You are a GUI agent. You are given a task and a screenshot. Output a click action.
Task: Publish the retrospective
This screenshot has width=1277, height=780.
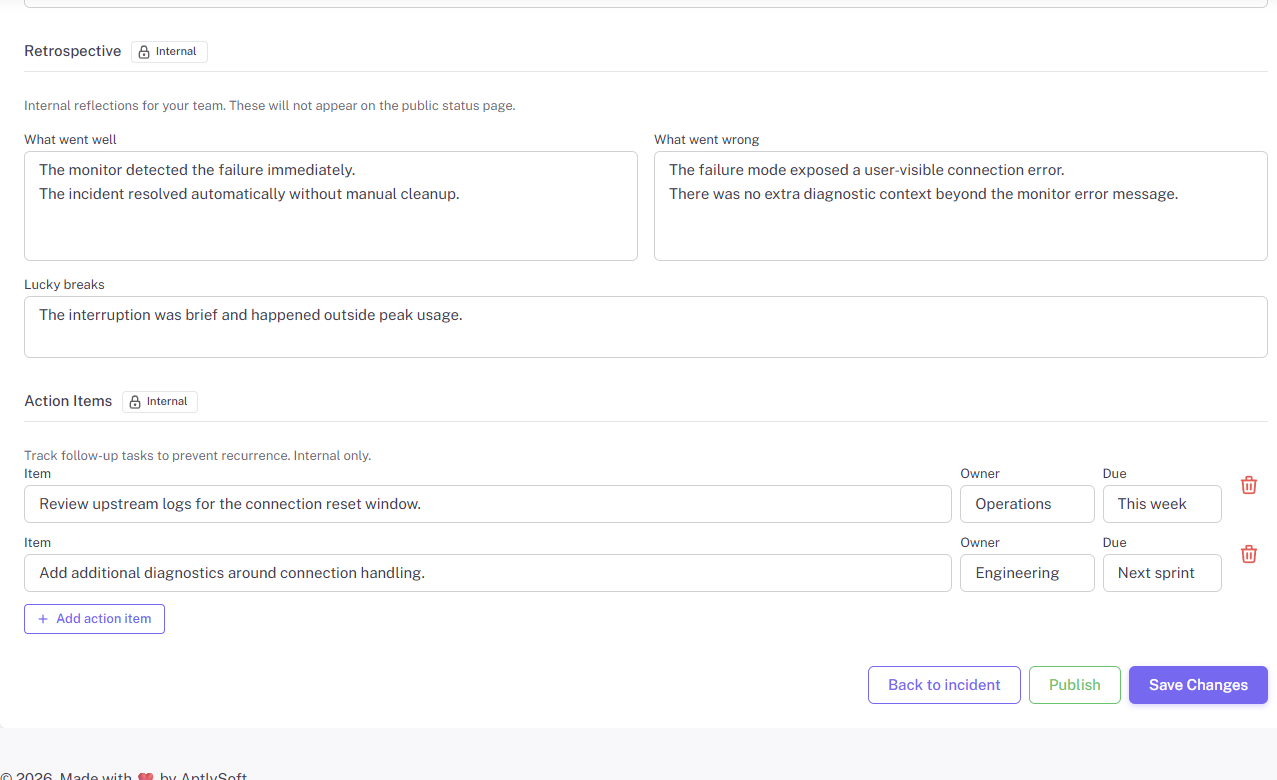(x=1074, y=684)
